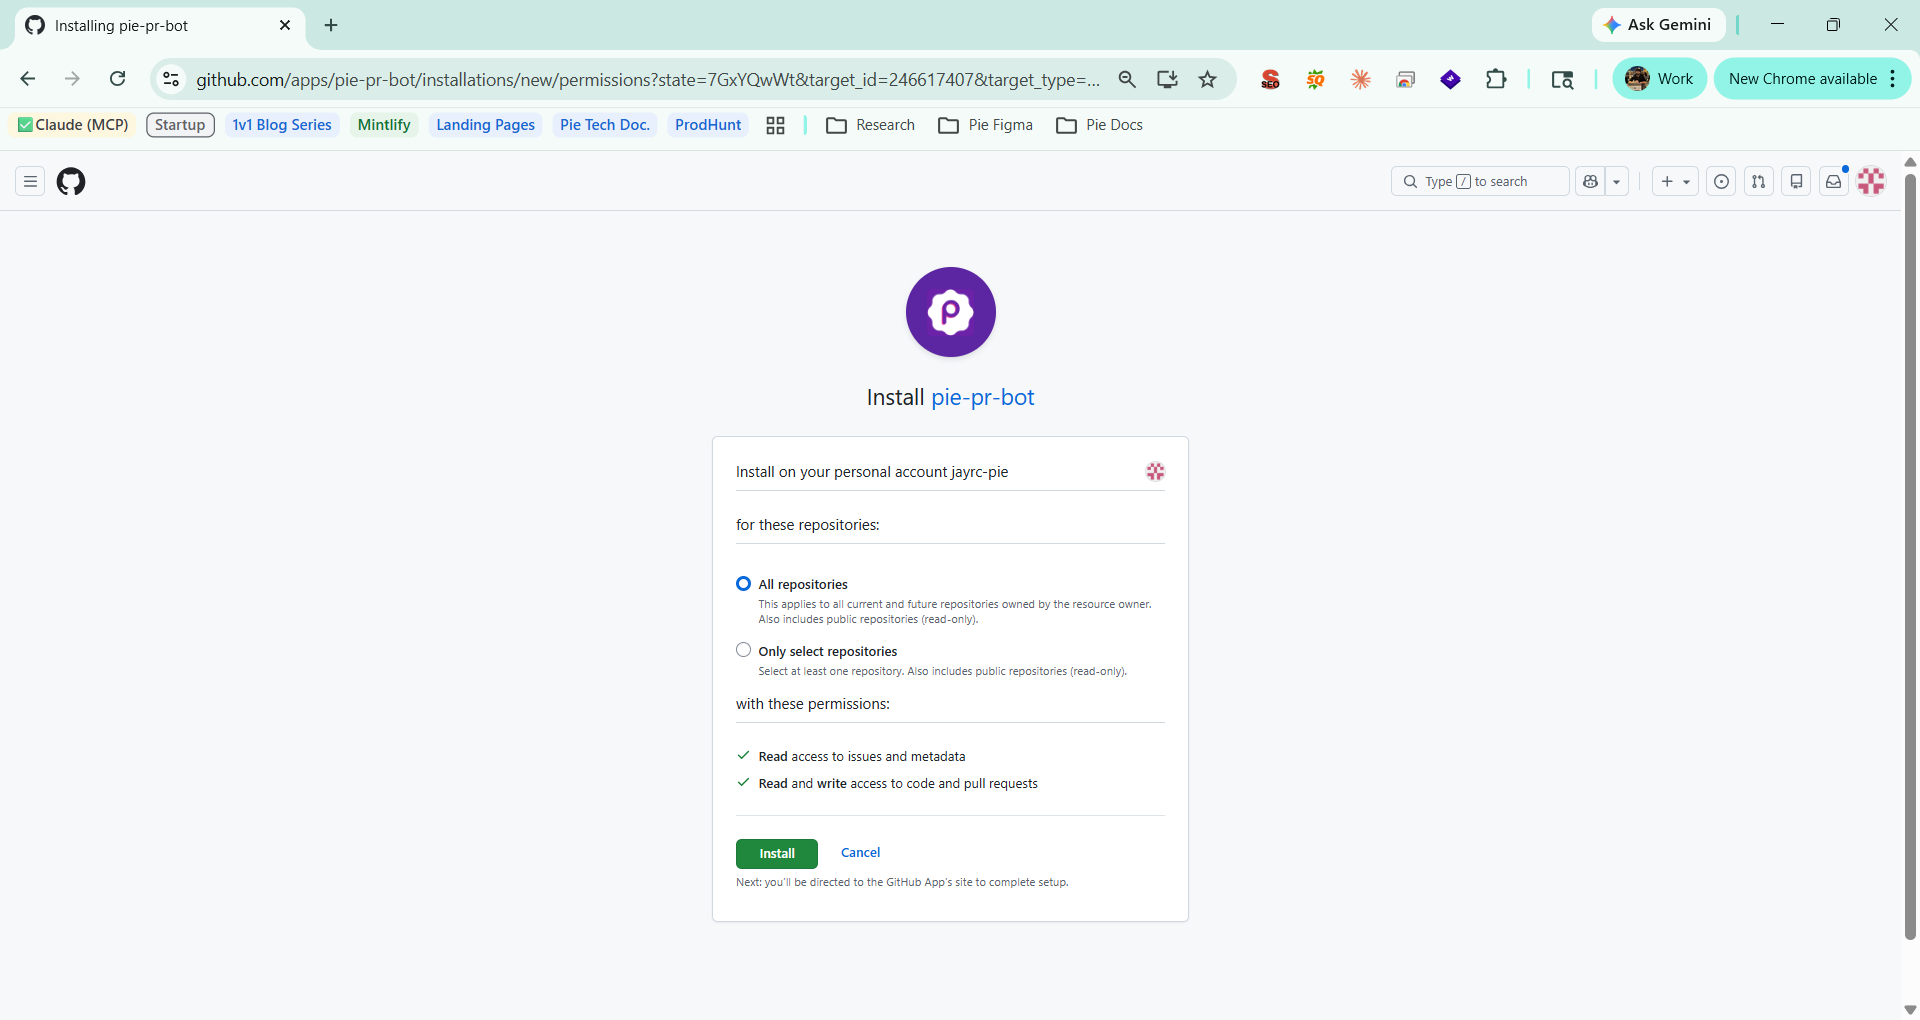Open the tab groups grid icon
Viewport: 1920px width, 1020px height.
tap(775, 125)
